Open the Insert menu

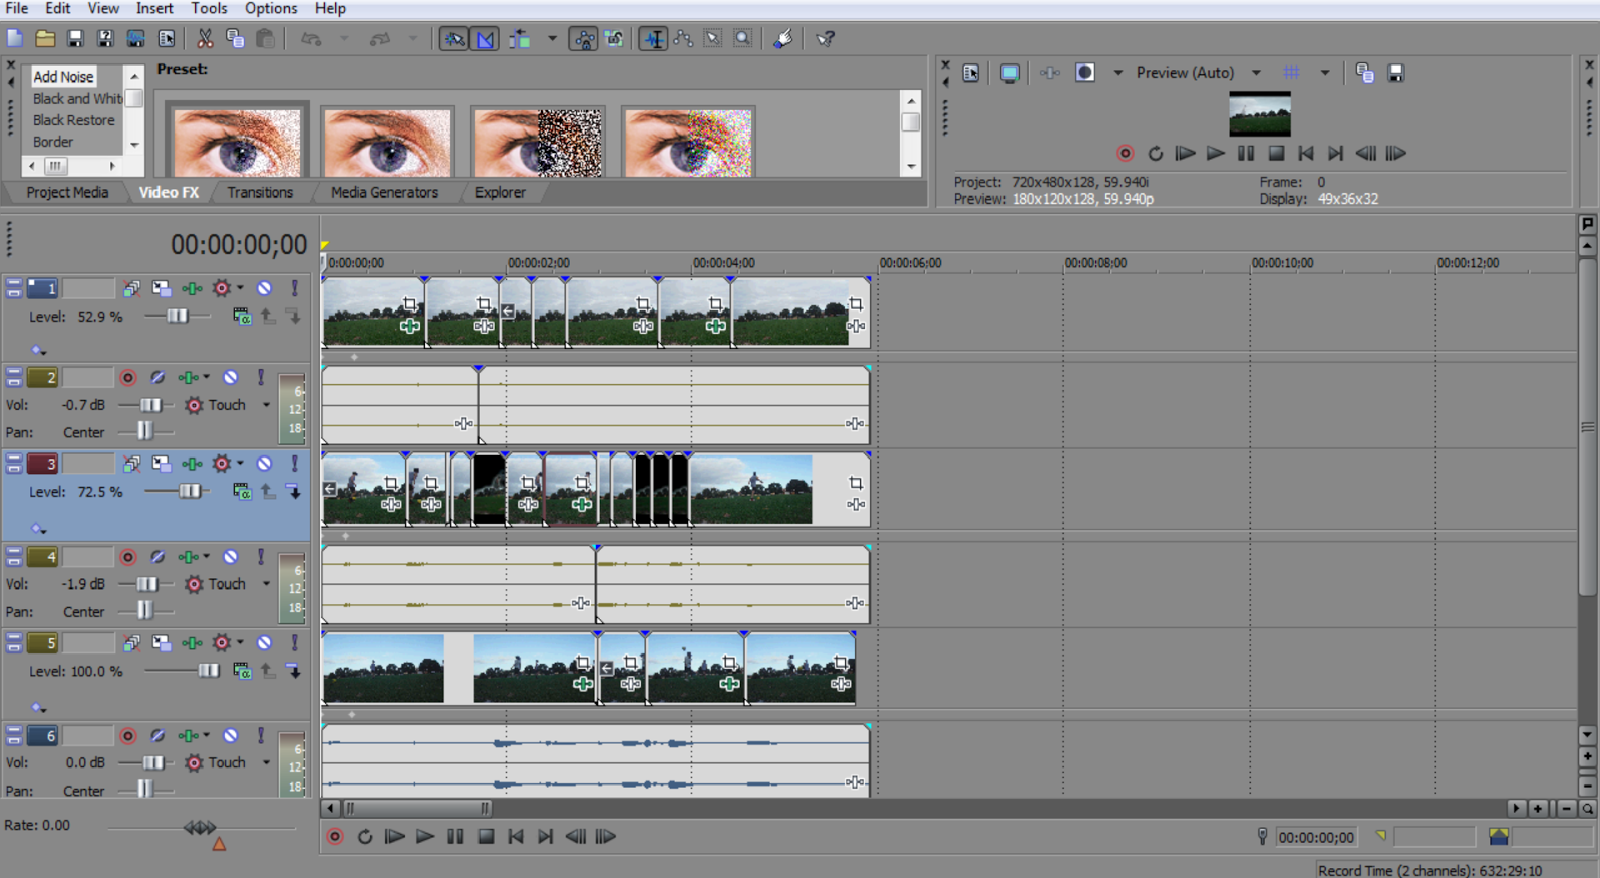155,8
